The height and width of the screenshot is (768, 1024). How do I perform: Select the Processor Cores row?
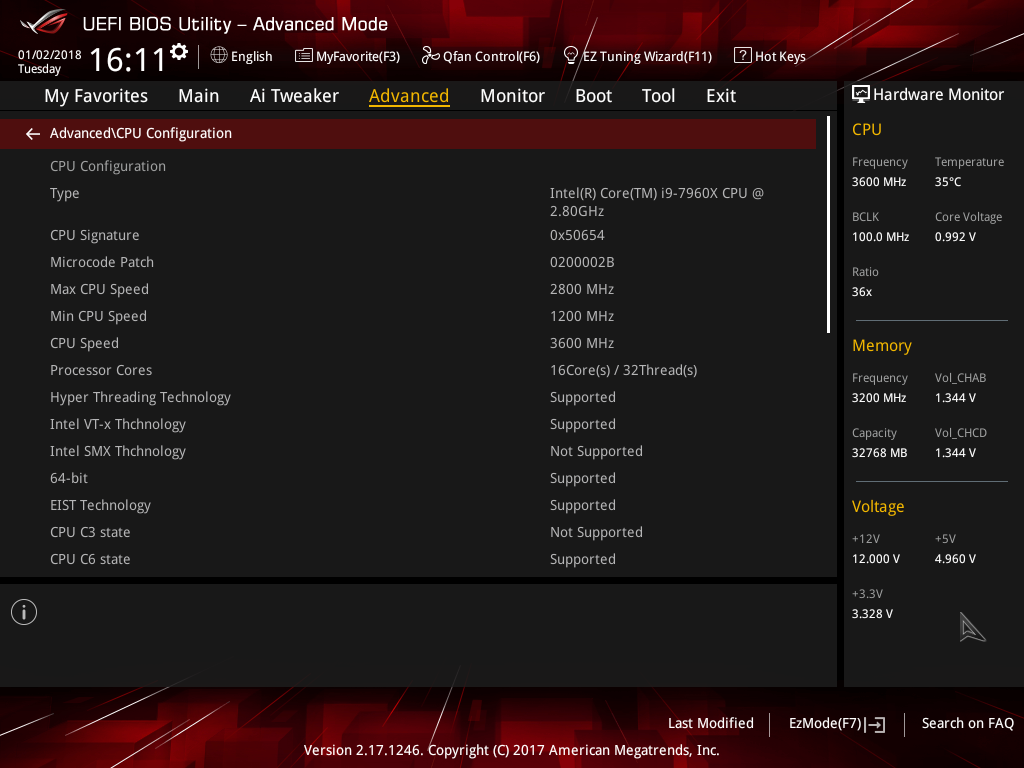[x=408, y=370]
